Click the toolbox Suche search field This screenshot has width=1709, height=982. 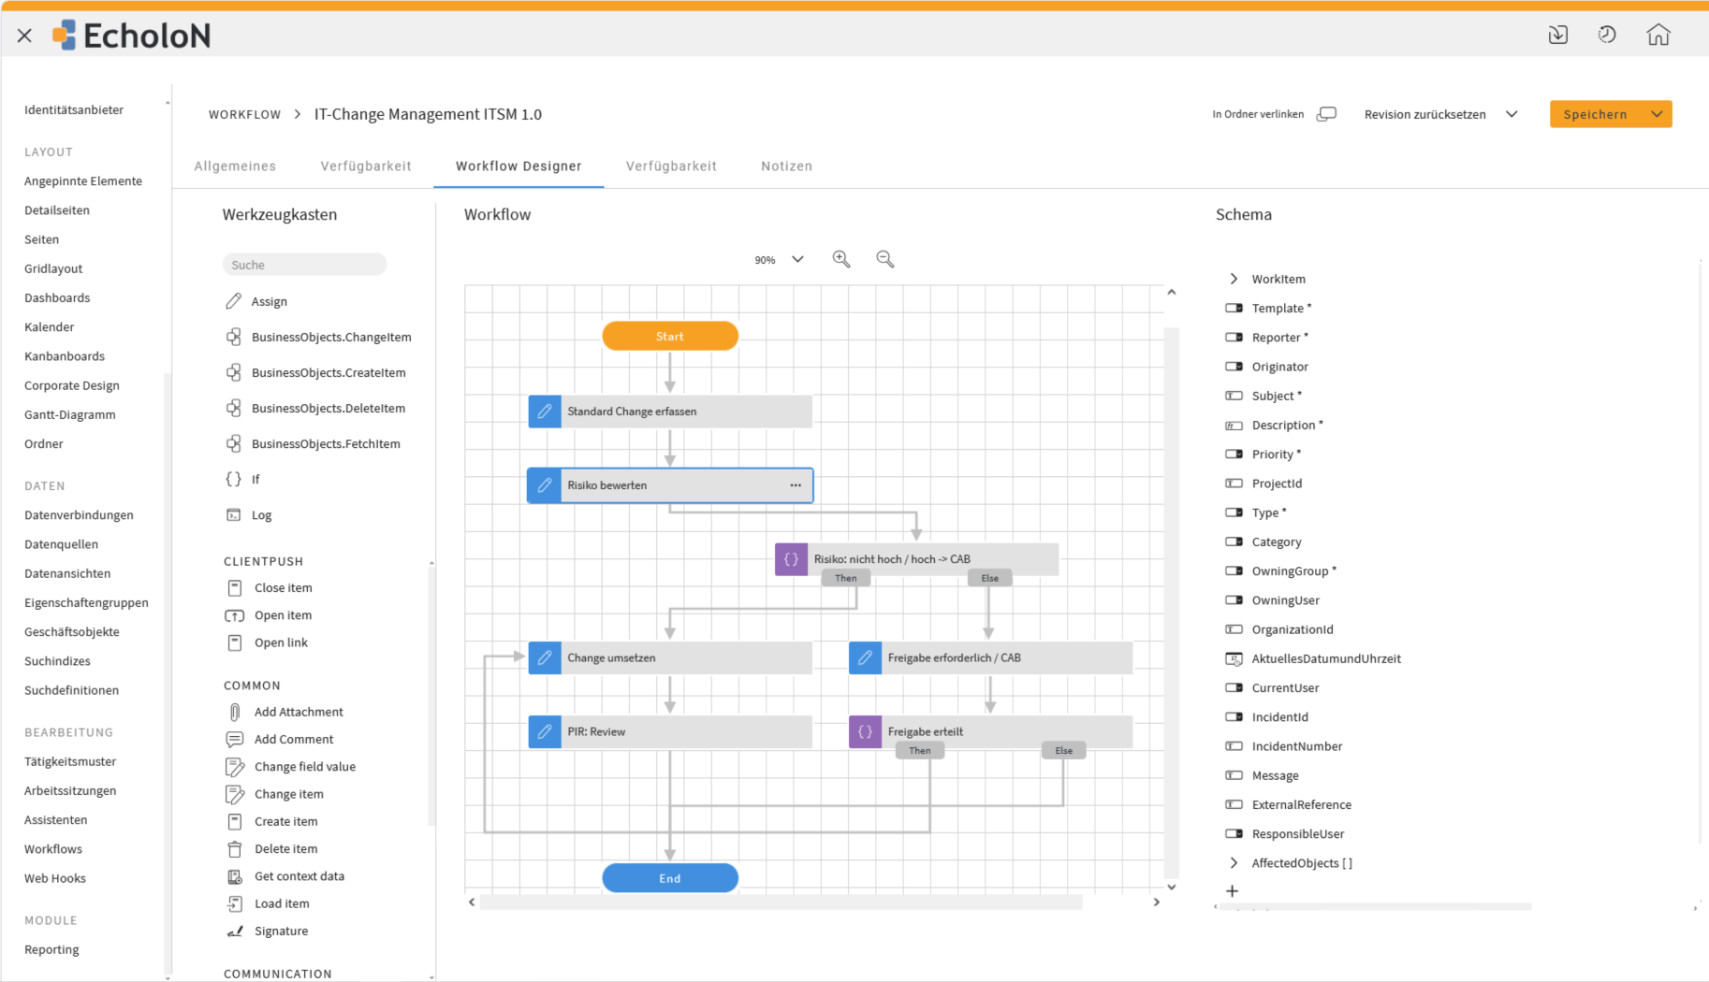tap(304, 265)
